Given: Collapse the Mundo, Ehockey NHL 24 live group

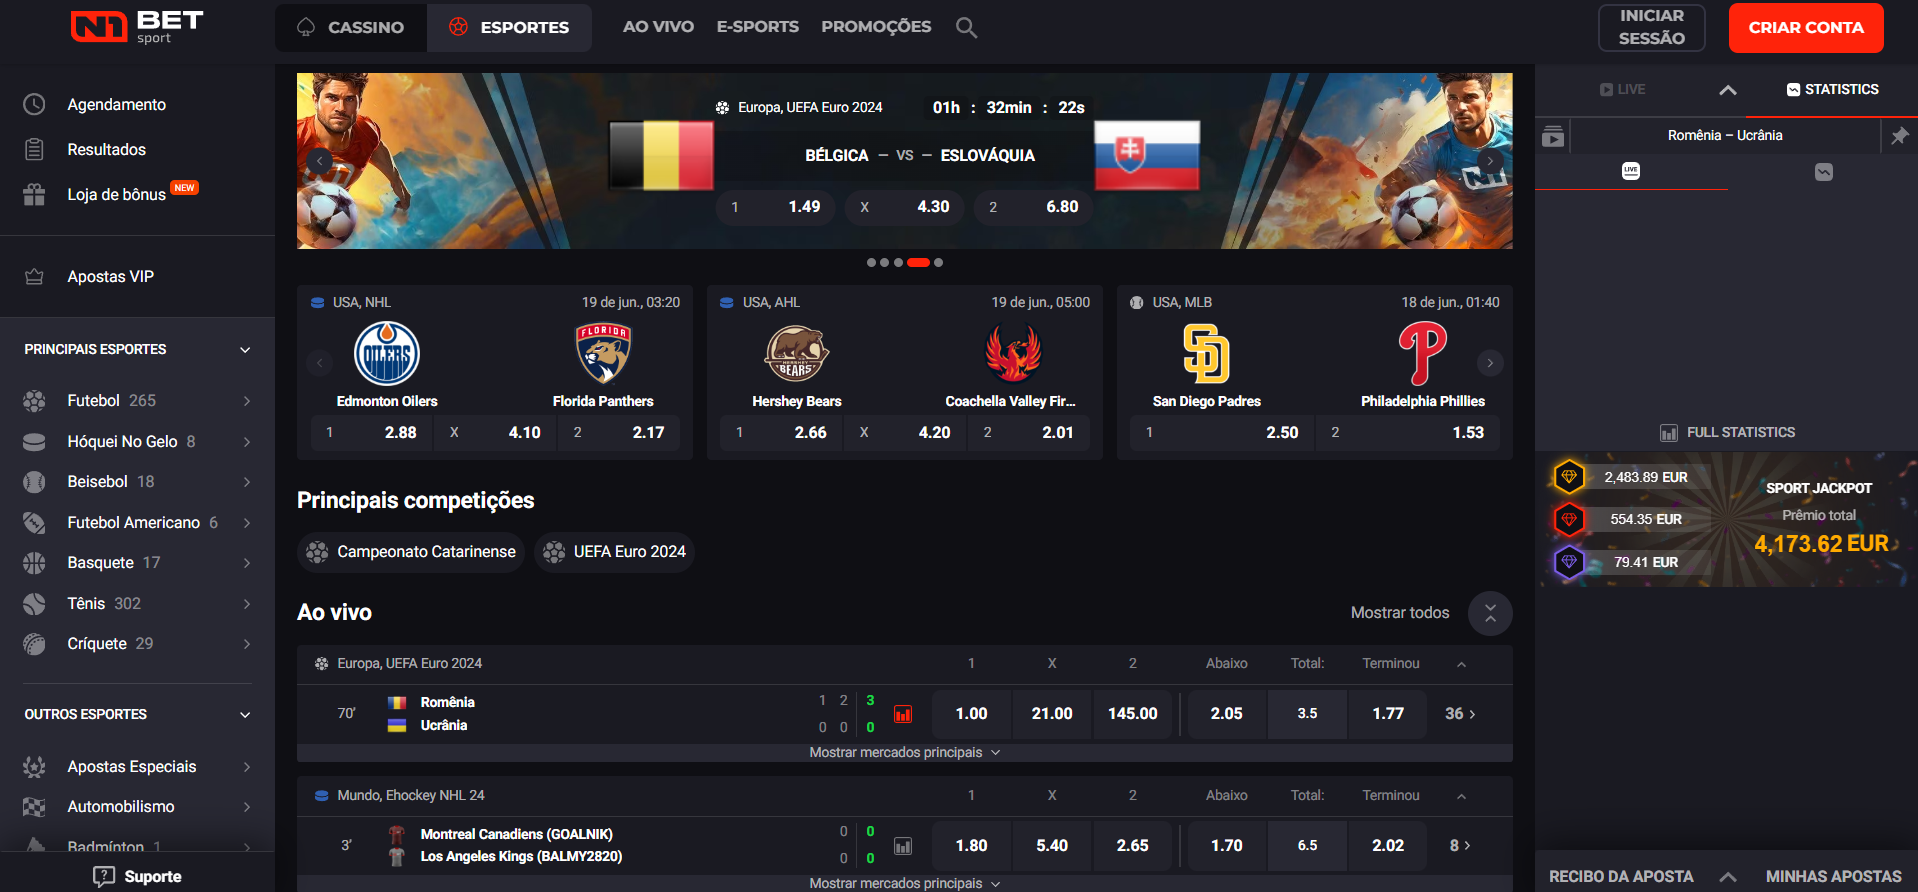Looking at the screenshot, I should tap(1461, 795).
